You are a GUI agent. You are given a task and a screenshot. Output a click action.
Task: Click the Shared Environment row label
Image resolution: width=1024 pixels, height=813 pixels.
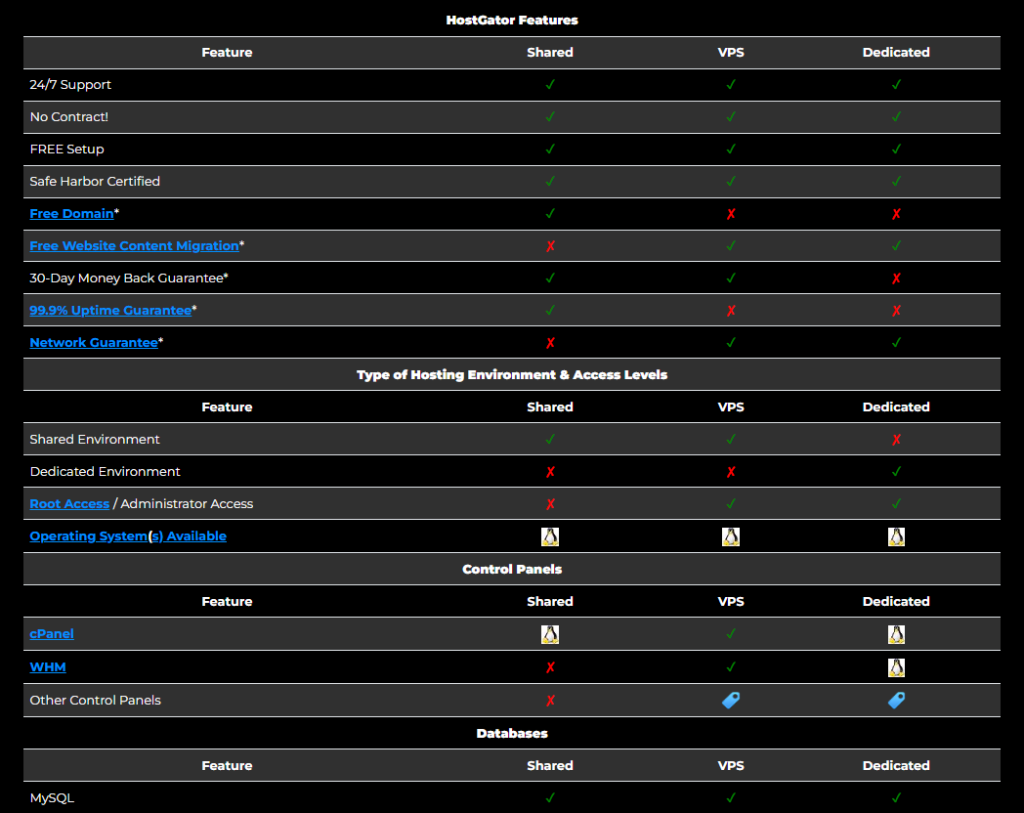coord(94,439)
